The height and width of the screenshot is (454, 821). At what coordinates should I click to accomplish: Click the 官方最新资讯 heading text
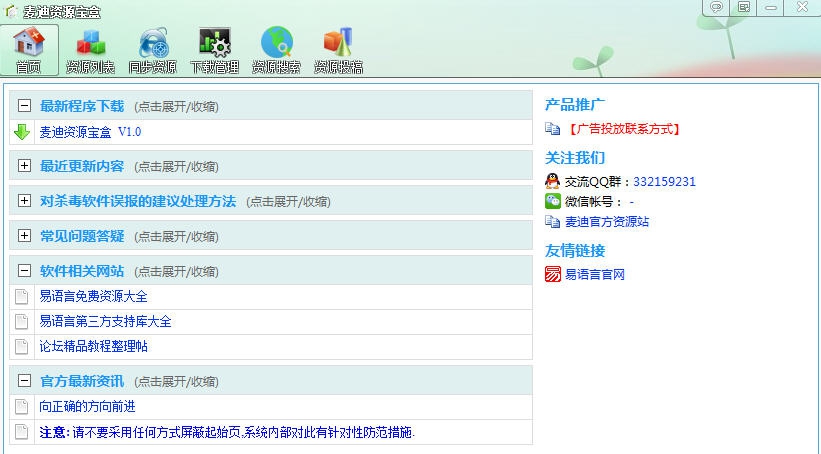82,381
